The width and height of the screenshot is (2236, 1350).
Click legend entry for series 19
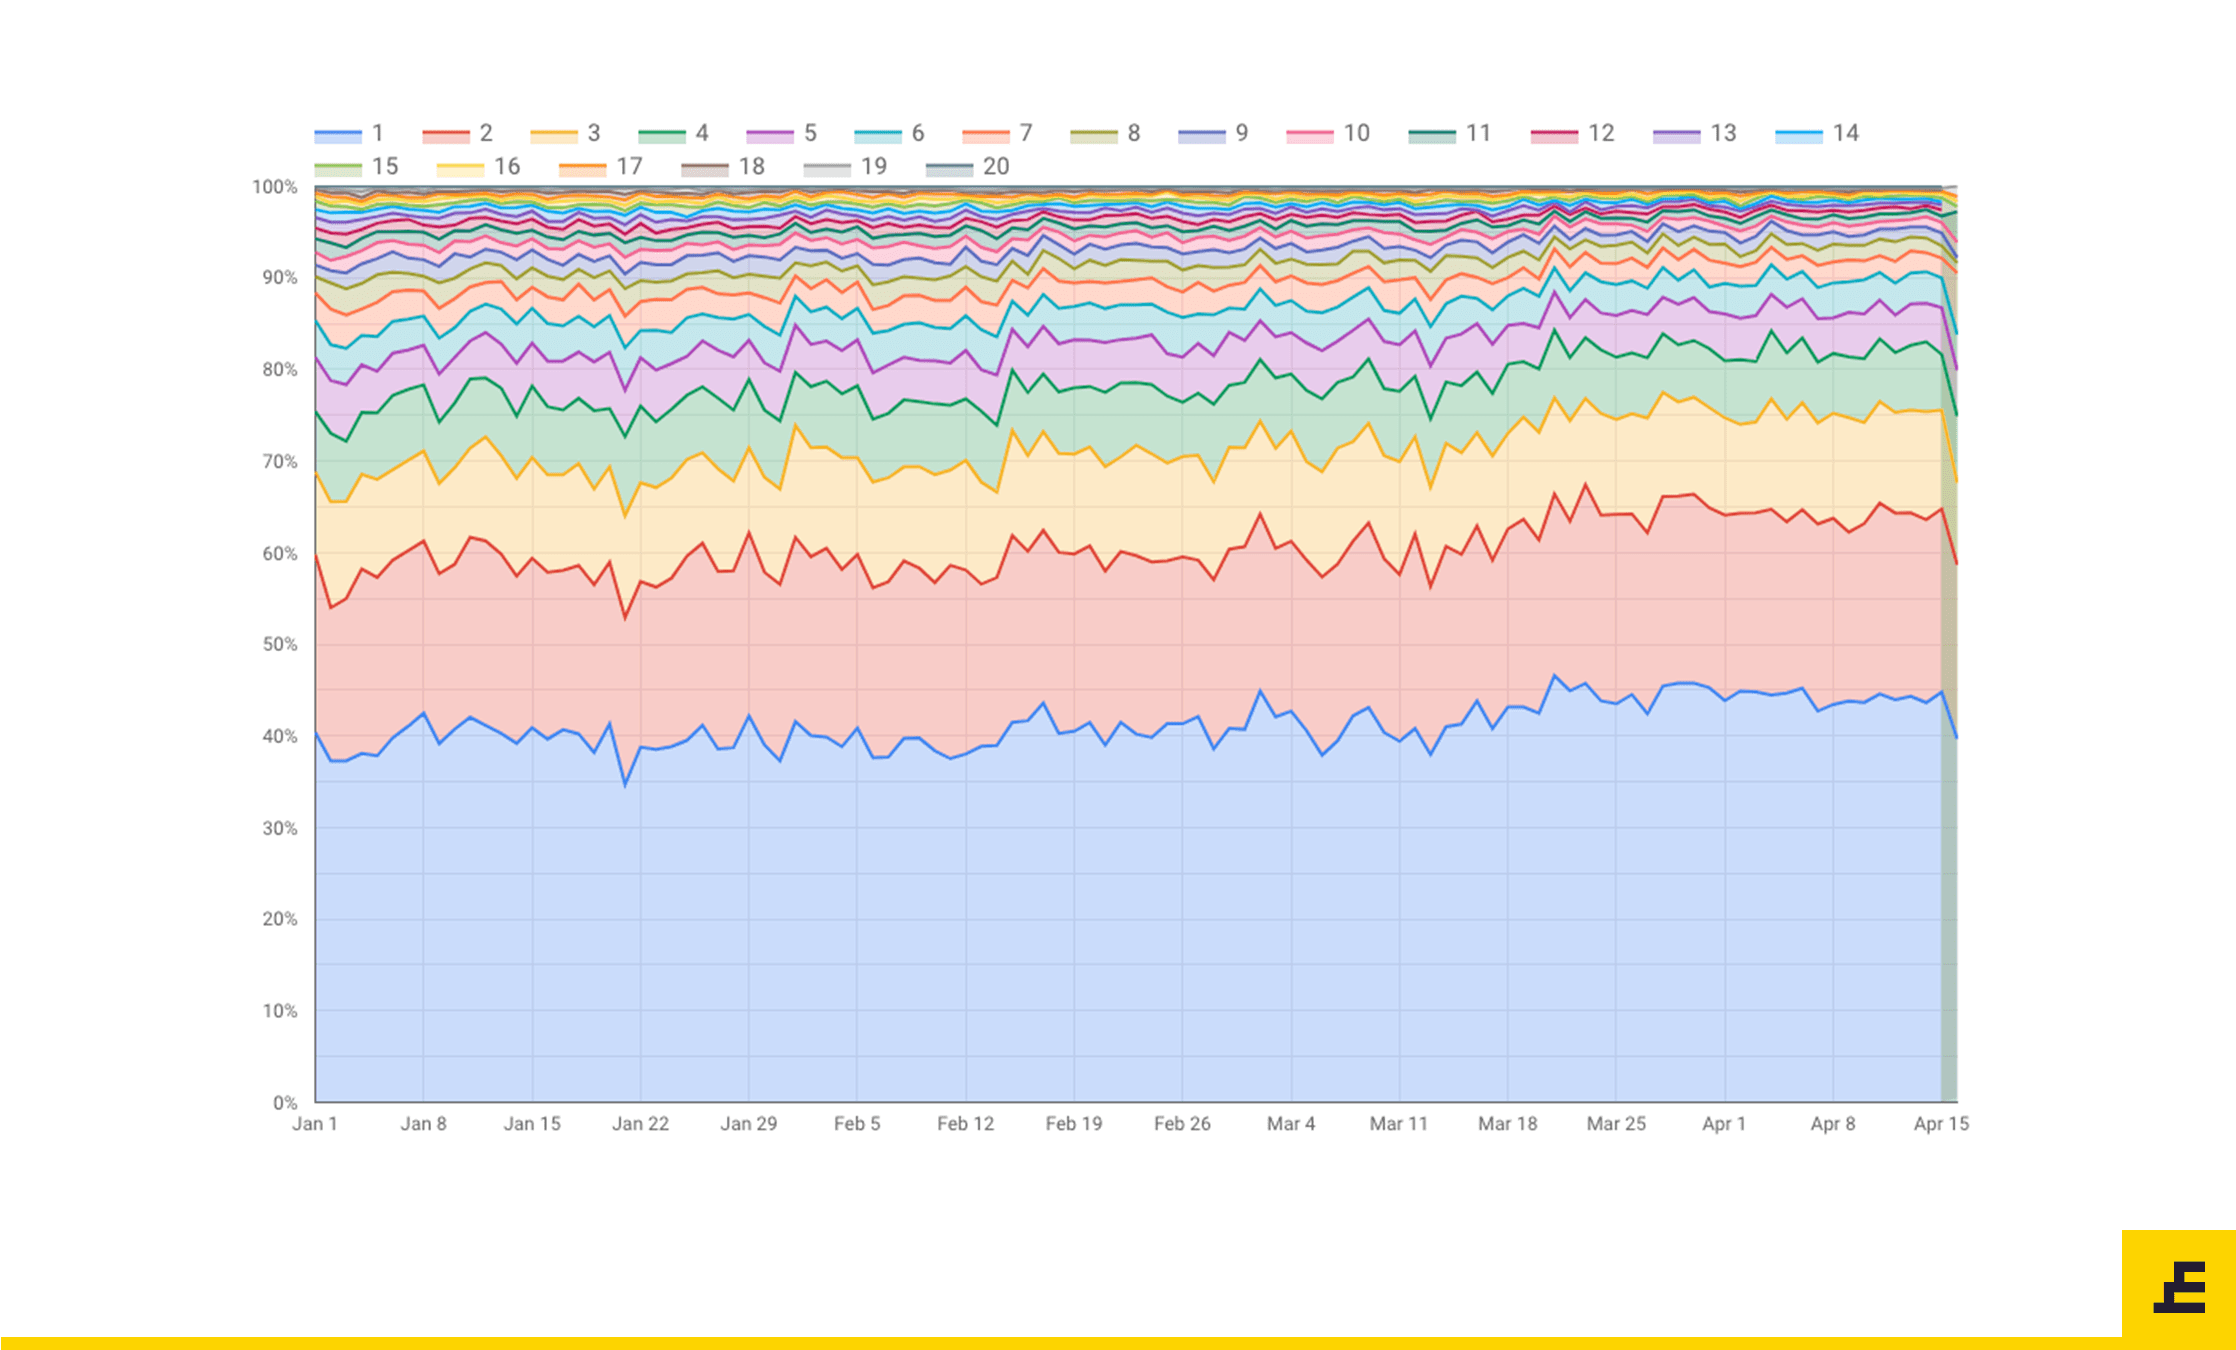click(845, 167)
